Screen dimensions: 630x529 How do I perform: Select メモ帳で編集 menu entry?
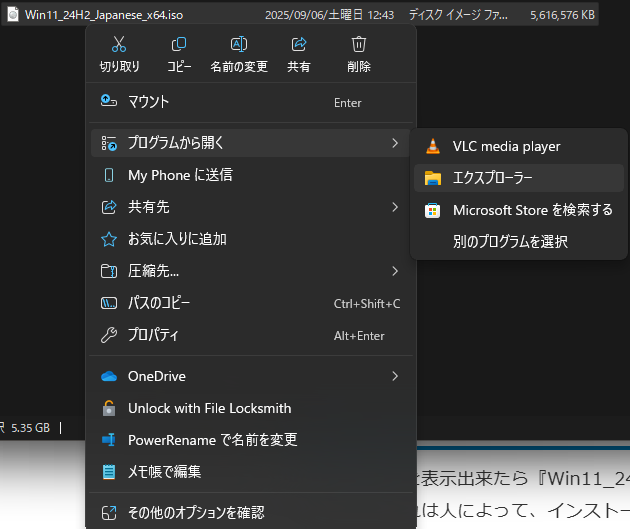251,472
